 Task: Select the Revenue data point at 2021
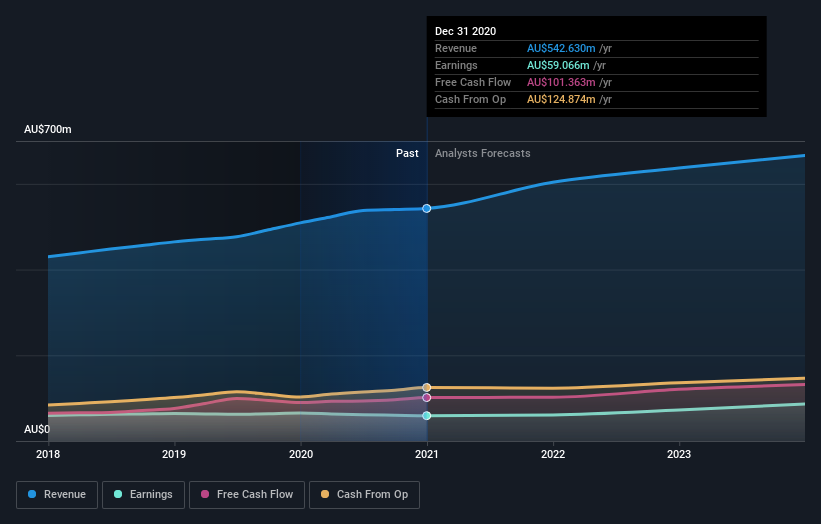pyautogui.click(x=427, y=208)
